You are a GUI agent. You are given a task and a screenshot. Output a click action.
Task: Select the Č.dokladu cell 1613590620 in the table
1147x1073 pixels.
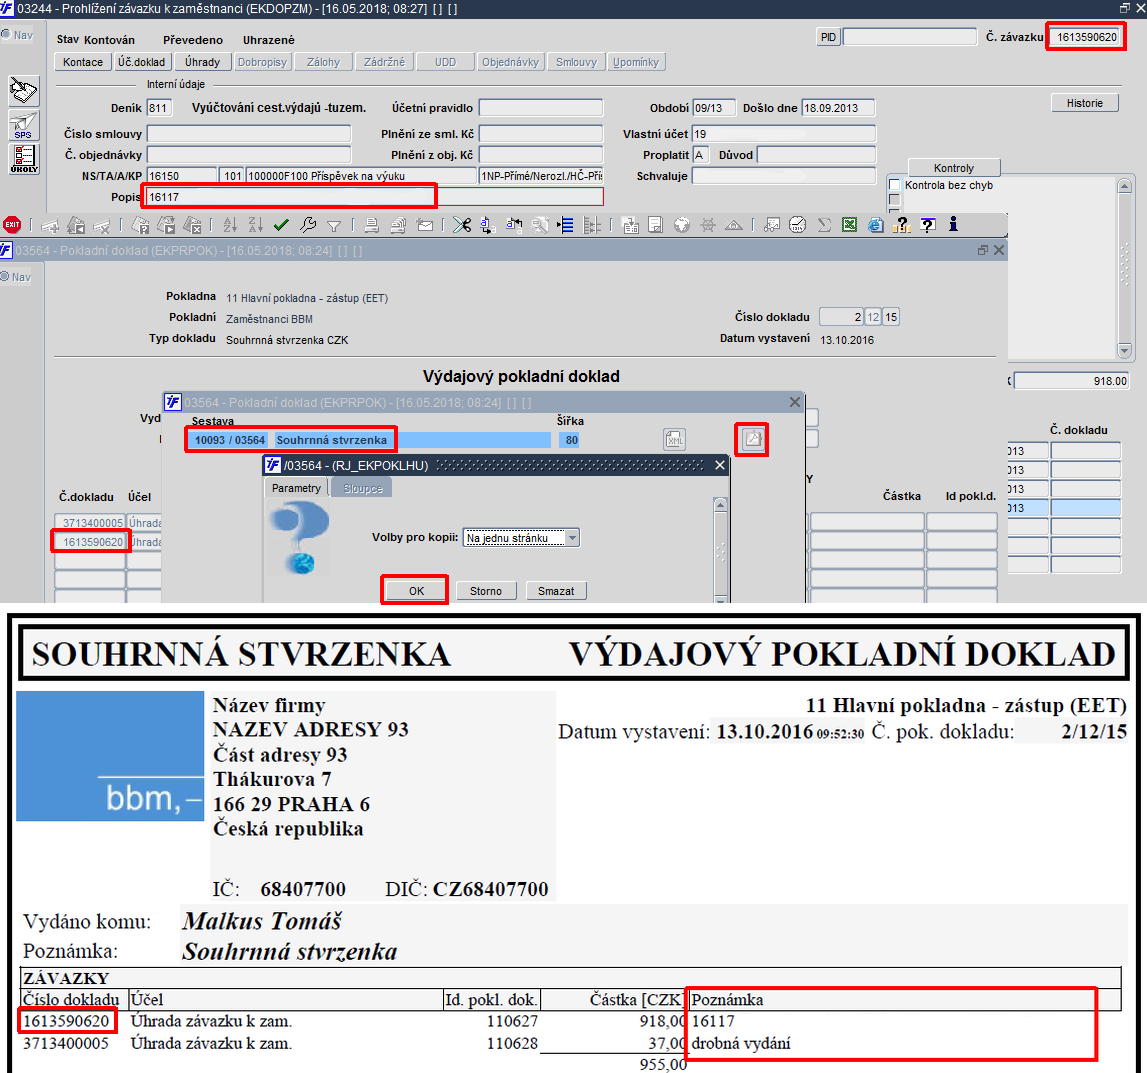(91, 542)
